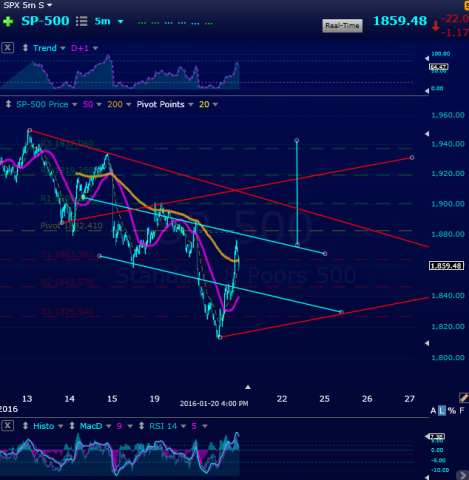Viewport: 469px width, 480px height.
Task: Open the 200 moving average dropdown
Action: [129, 105]
